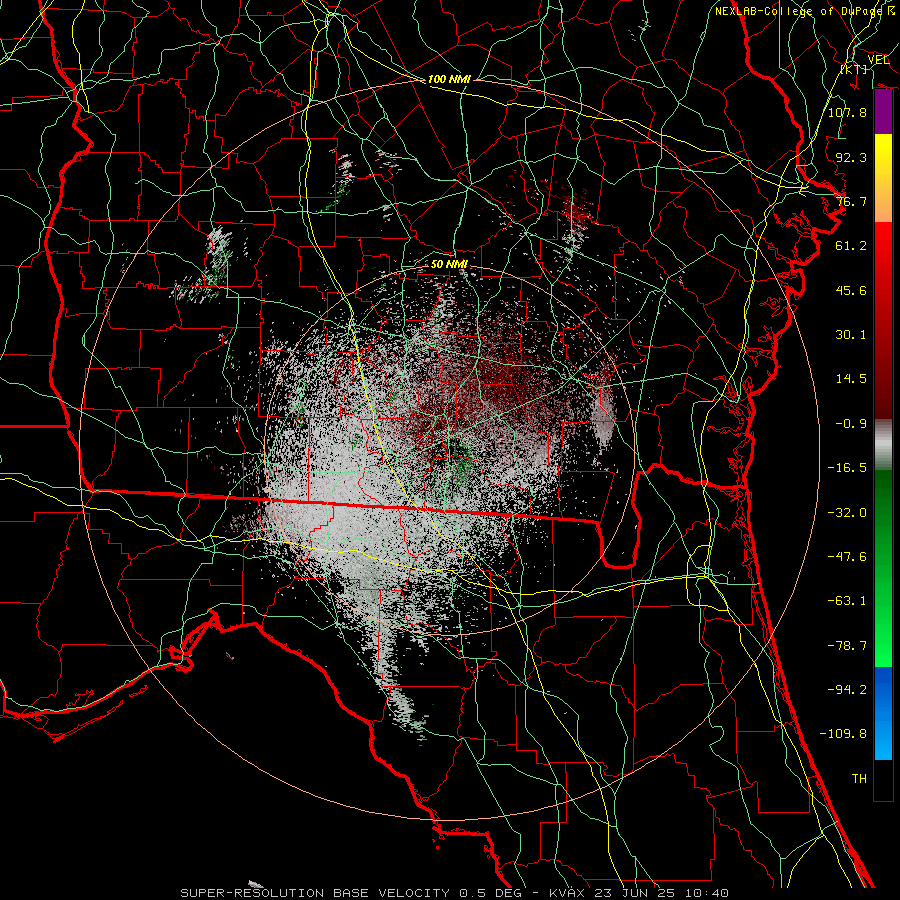
Task: Click the 76.7 value on velocity scale
Action: click(851, 201)
